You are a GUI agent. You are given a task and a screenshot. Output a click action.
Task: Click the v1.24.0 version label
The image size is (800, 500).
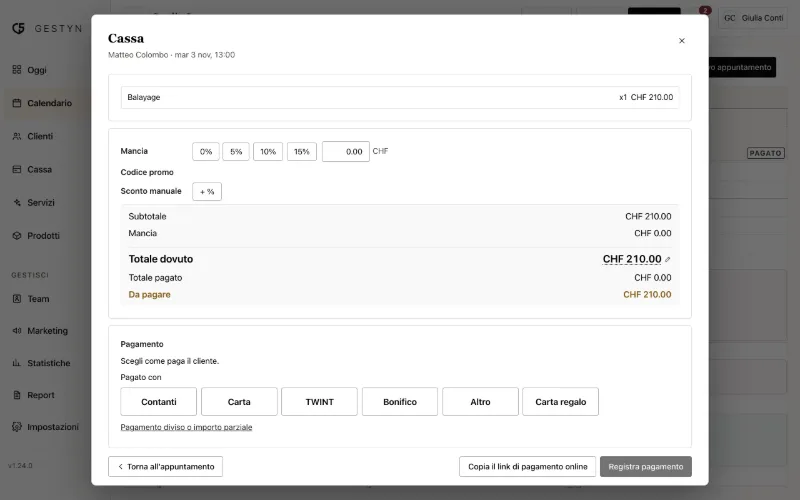(x=20, y=465)
